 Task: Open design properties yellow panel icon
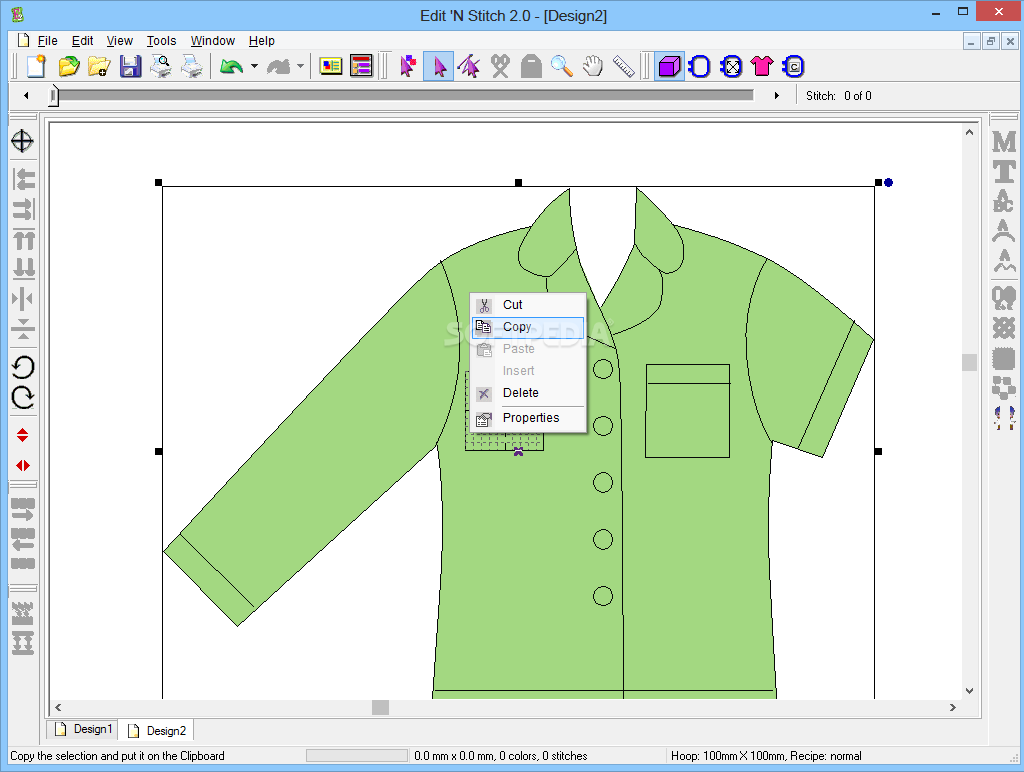[331, 66]
